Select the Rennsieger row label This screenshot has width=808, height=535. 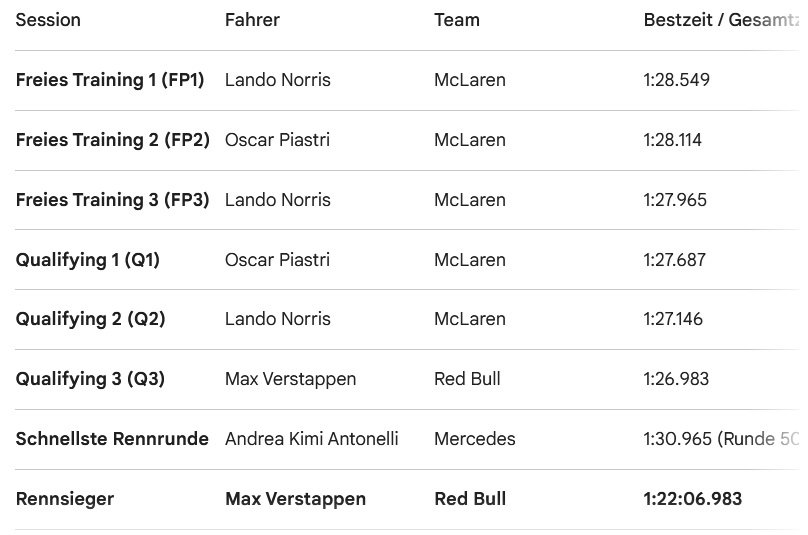tap(66, 499)
